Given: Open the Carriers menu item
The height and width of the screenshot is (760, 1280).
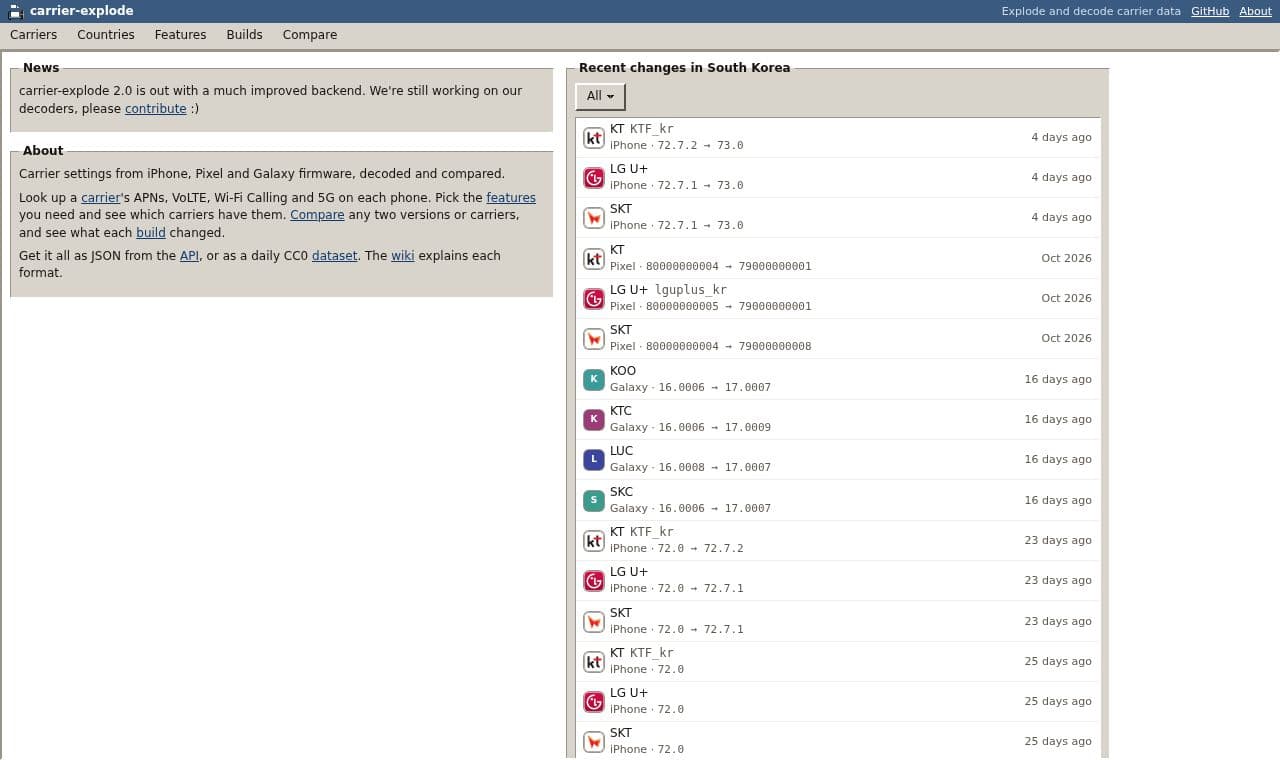Looking at the screenshot, I should tap(34, 35).
